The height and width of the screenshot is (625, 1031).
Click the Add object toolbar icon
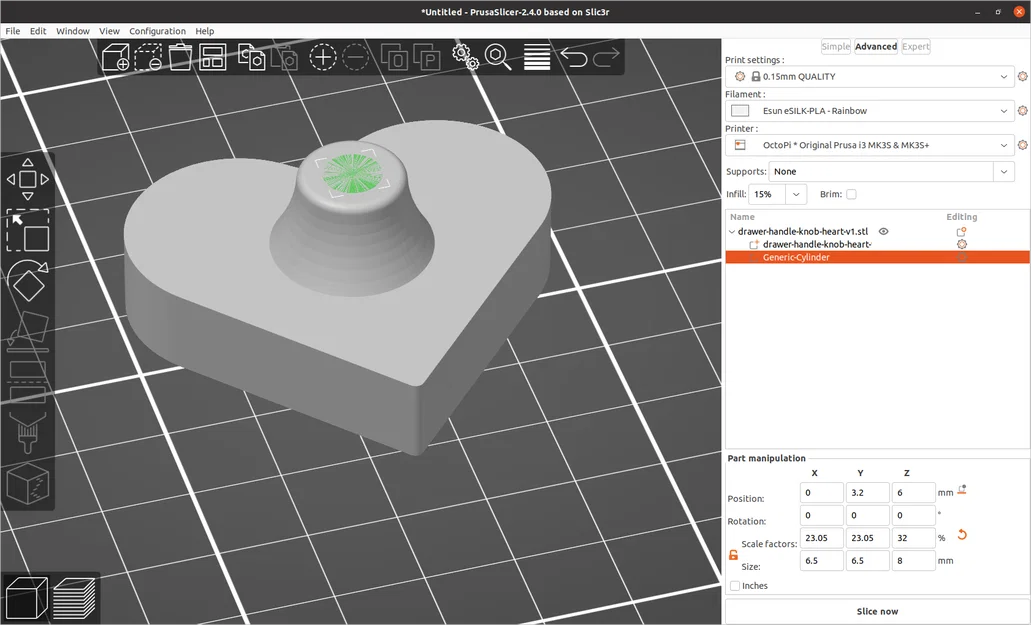tap(116, 57)
